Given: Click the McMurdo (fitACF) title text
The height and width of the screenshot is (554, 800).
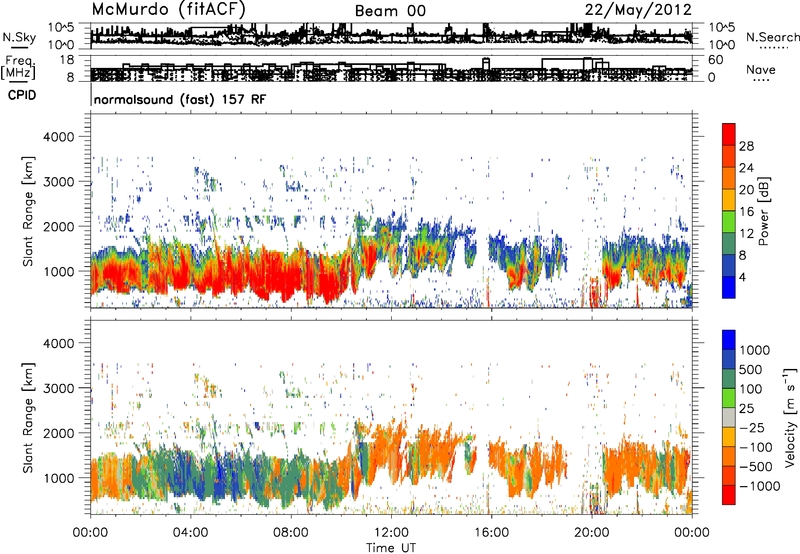Looking at the screenshot, I should 168,10.
